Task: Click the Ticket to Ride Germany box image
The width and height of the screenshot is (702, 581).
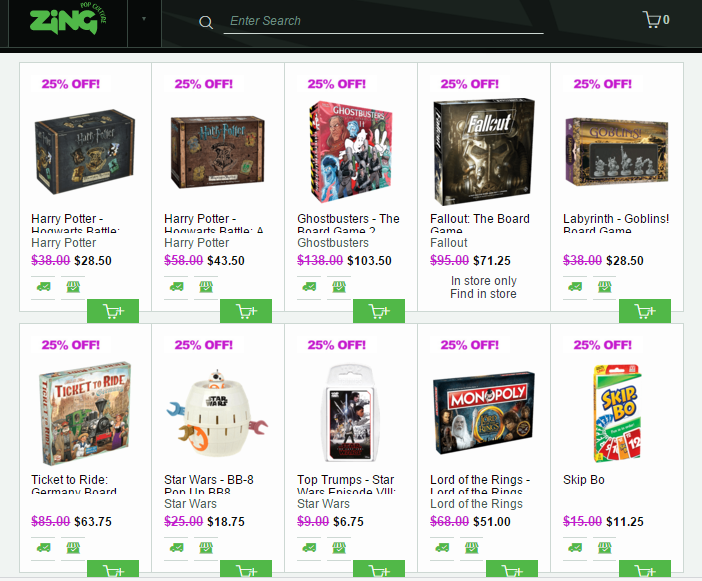Action: click(x=85, y=413)
